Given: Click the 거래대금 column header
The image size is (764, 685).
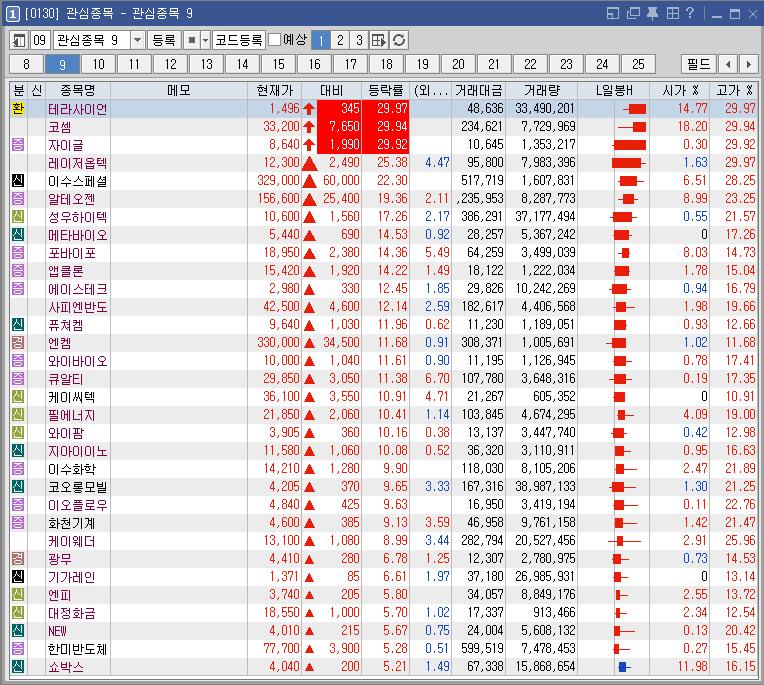Looking at the screenshot, I should (x=478, y=91).
